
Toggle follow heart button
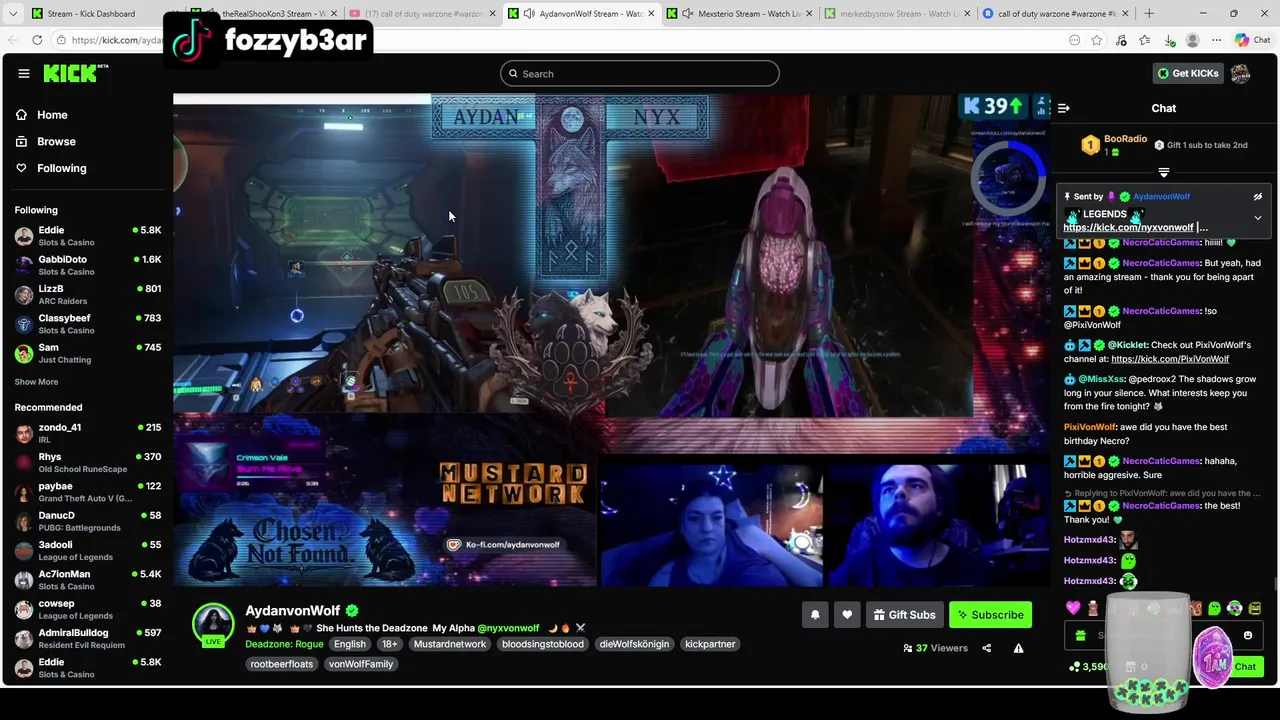pos(847,615)
